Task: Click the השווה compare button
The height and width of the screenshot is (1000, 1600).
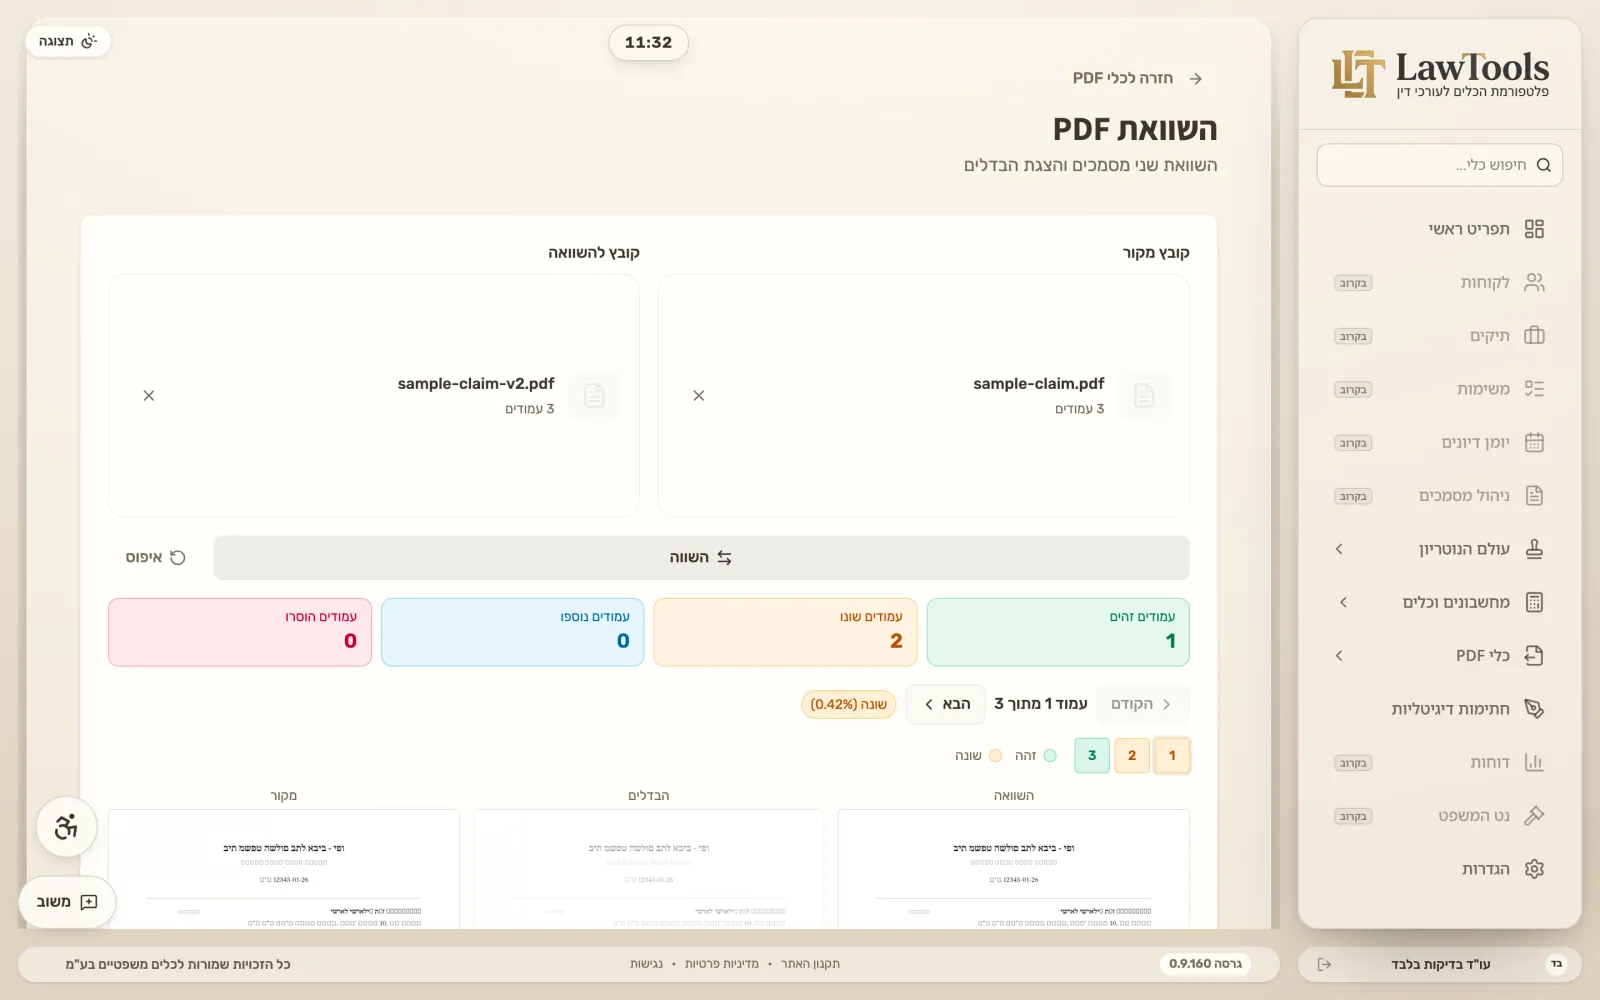Action: [x=701, y=557]
